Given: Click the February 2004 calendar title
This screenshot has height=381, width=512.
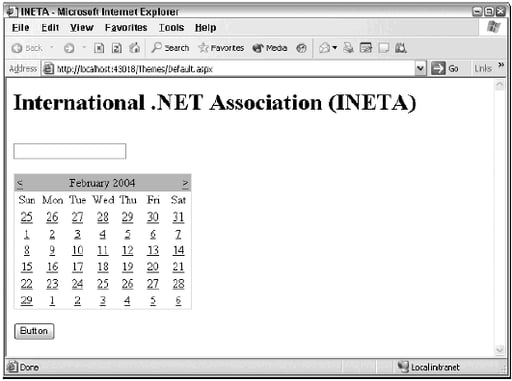Looking at the screenshot, I should (x=102, y=183).
